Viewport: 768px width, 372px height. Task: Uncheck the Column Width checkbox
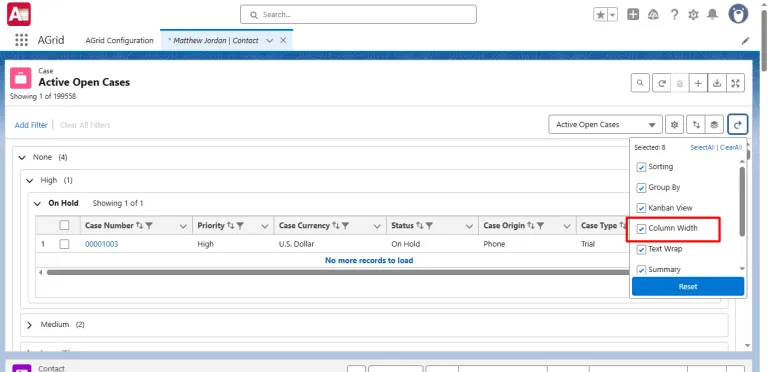click(x=641, y=229)
